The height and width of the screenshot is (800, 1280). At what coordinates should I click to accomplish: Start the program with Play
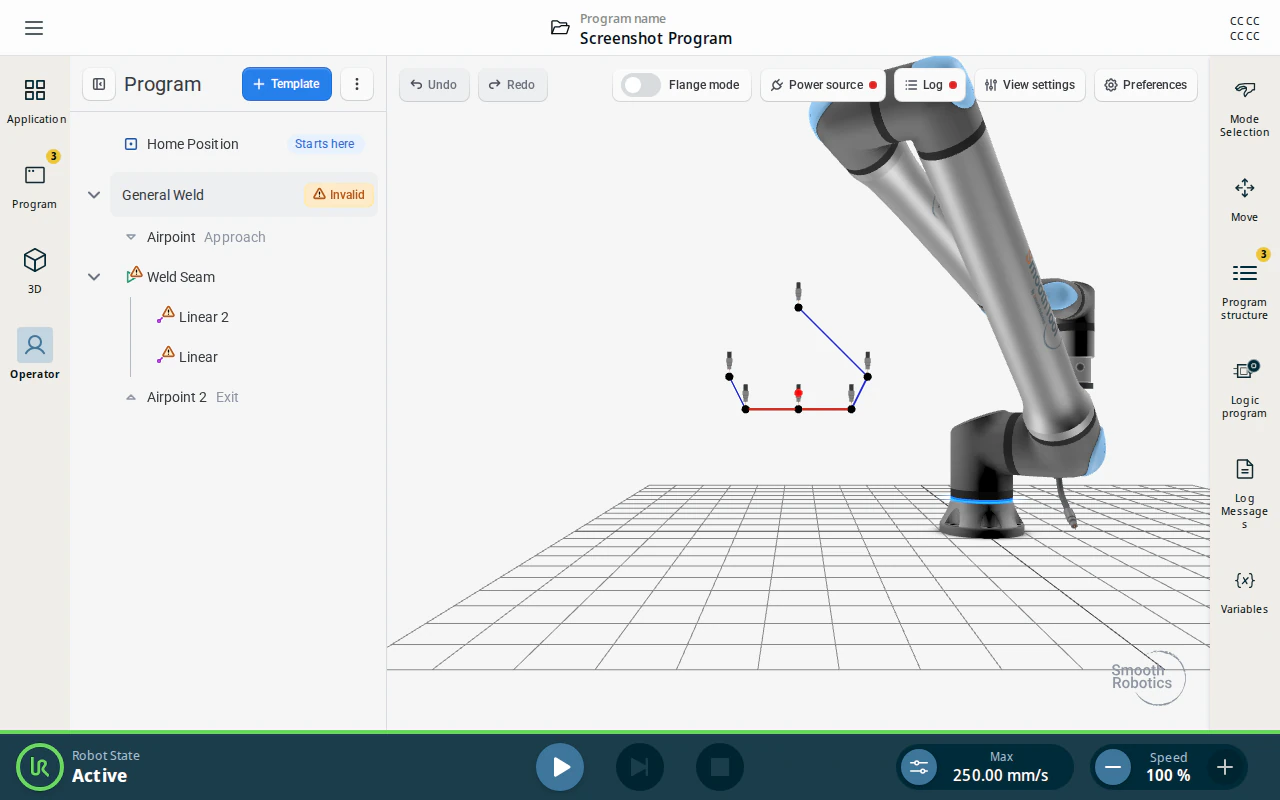[x=560, y=767]
